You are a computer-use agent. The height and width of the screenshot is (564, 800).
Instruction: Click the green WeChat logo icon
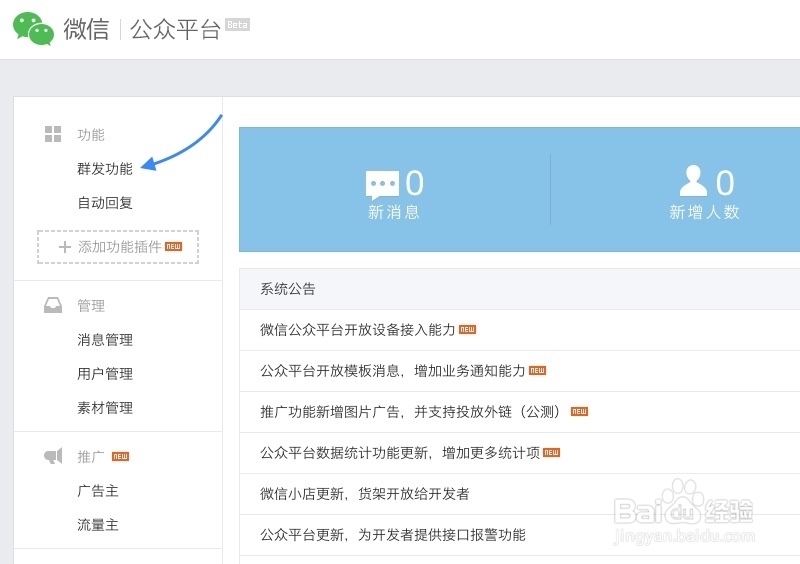click(x=33, y=29)
